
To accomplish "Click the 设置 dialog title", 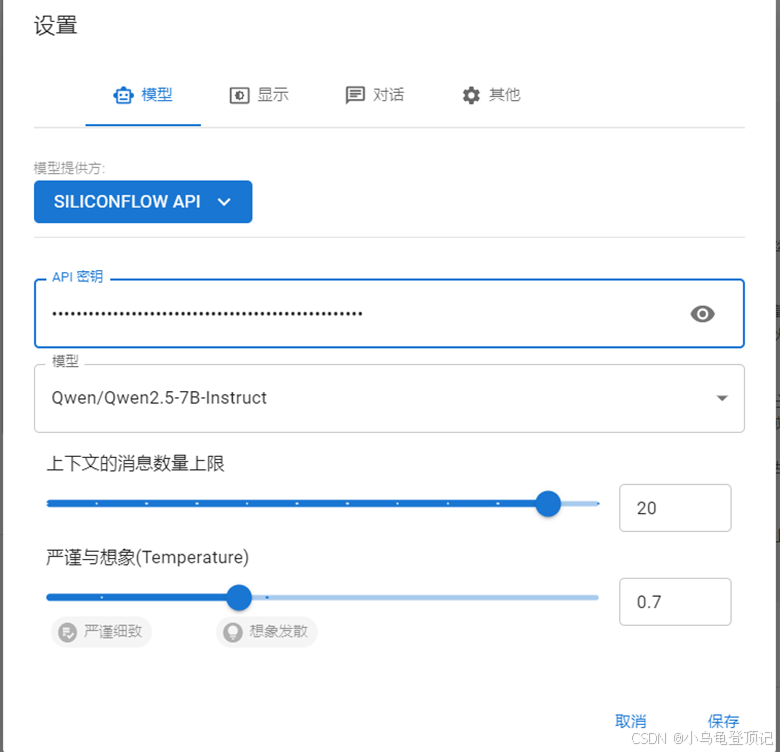I will 55,25.
